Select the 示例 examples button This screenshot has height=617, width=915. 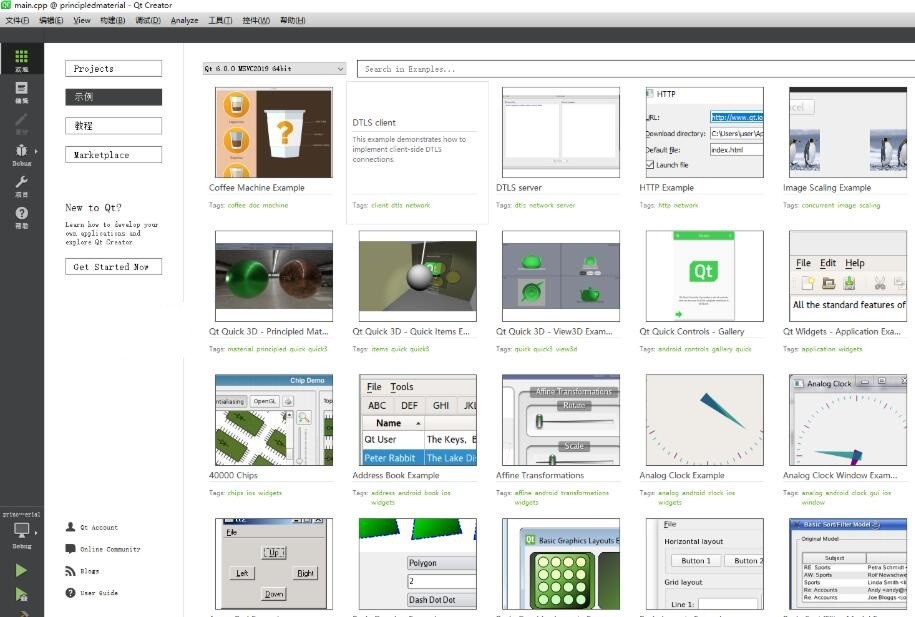tap(113, 97)
